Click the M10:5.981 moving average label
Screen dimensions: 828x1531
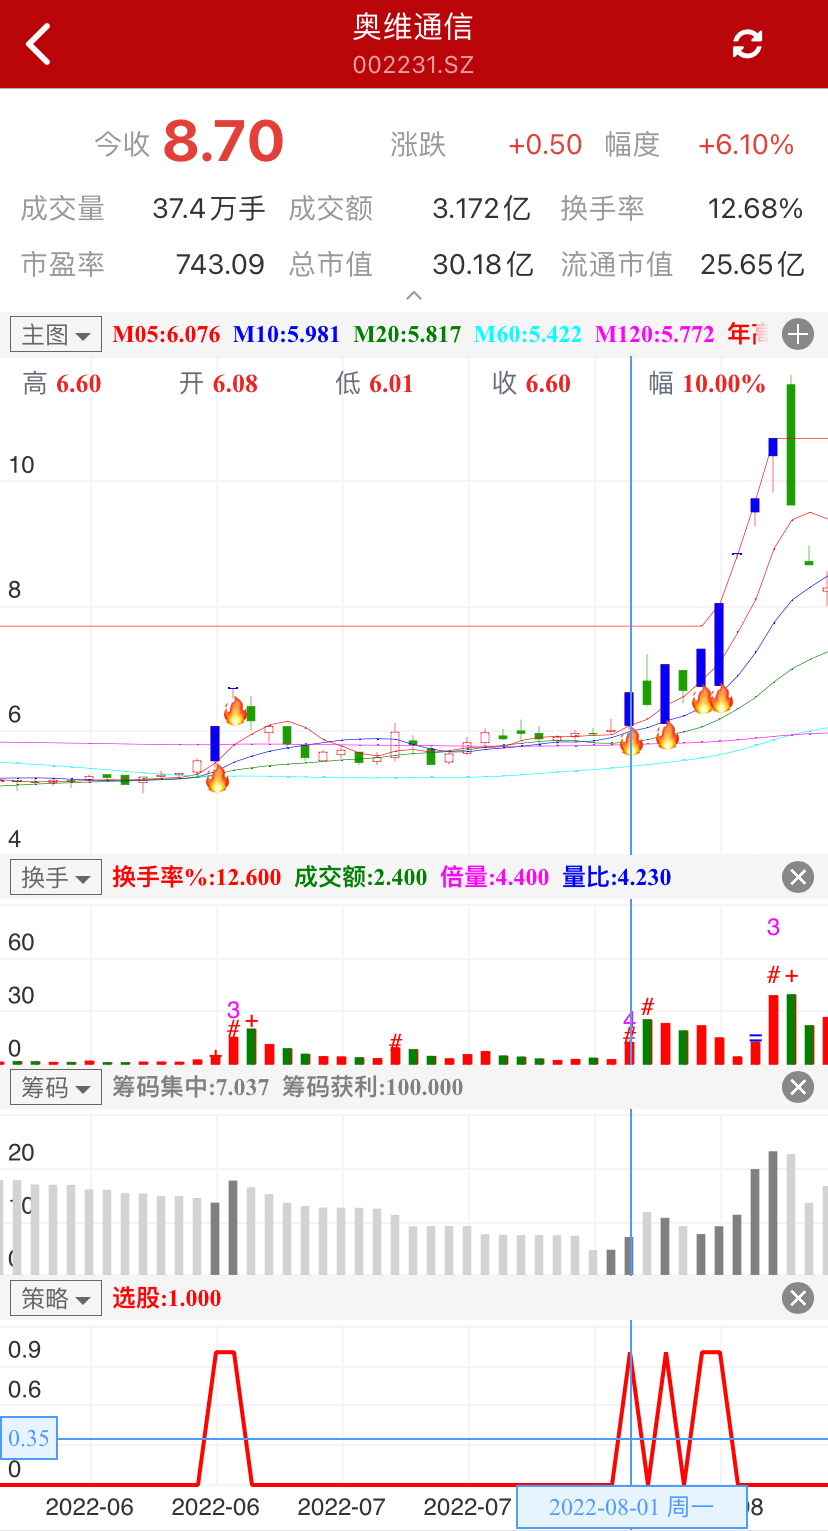287,334
